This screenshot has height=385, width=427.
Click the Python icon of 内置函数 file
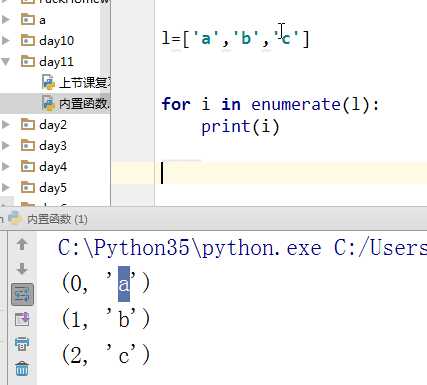[x=48, y=104]
